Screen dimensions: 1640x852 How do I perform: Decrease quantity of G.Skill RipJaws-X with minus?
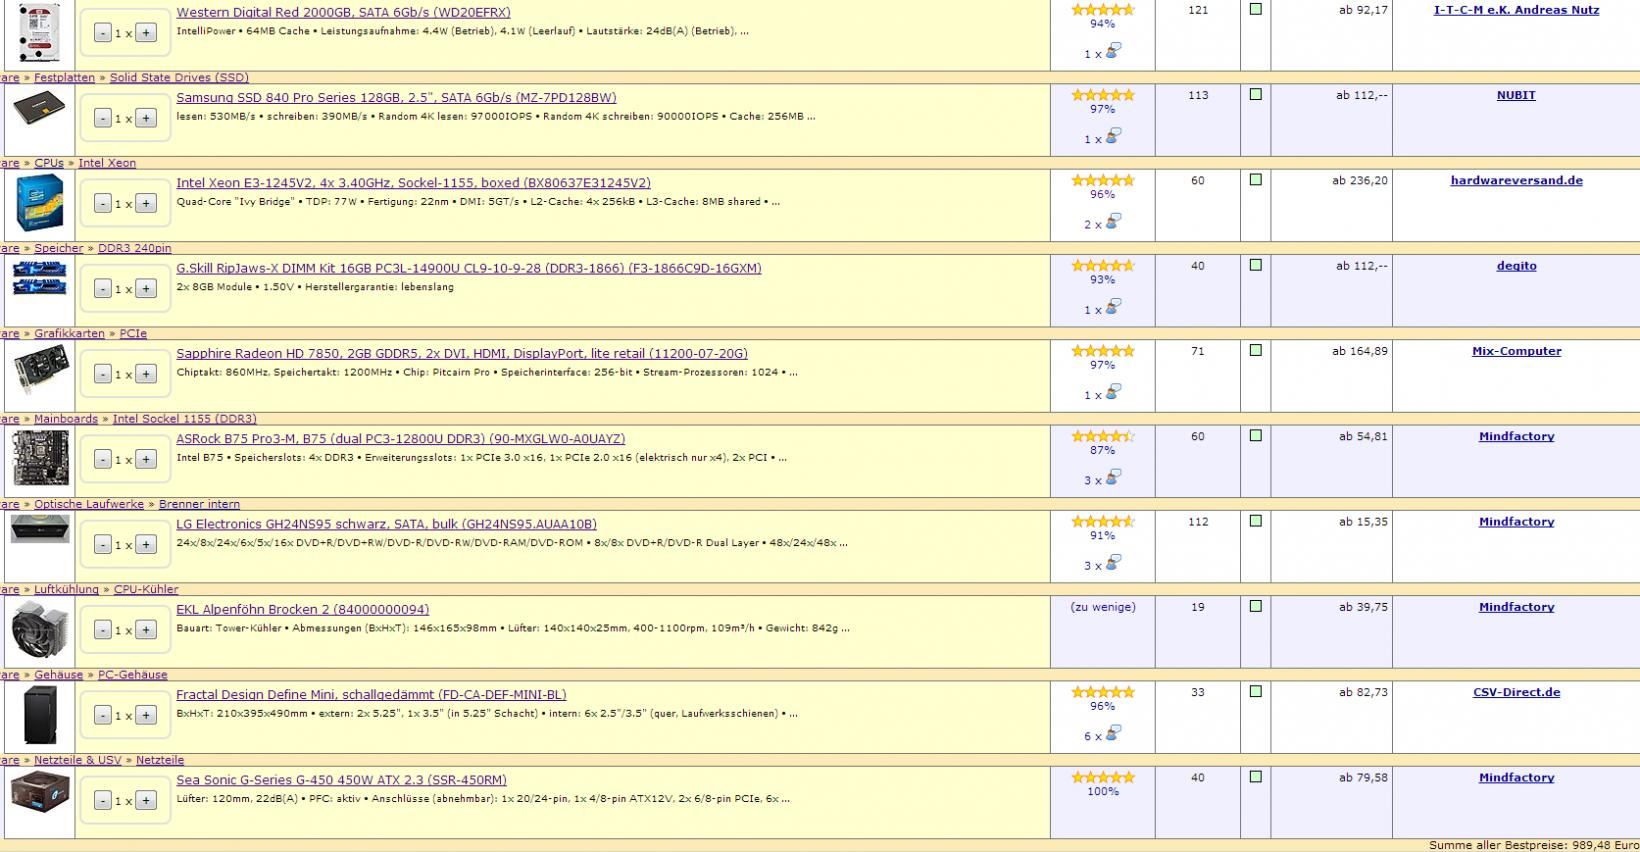point(103,289)
